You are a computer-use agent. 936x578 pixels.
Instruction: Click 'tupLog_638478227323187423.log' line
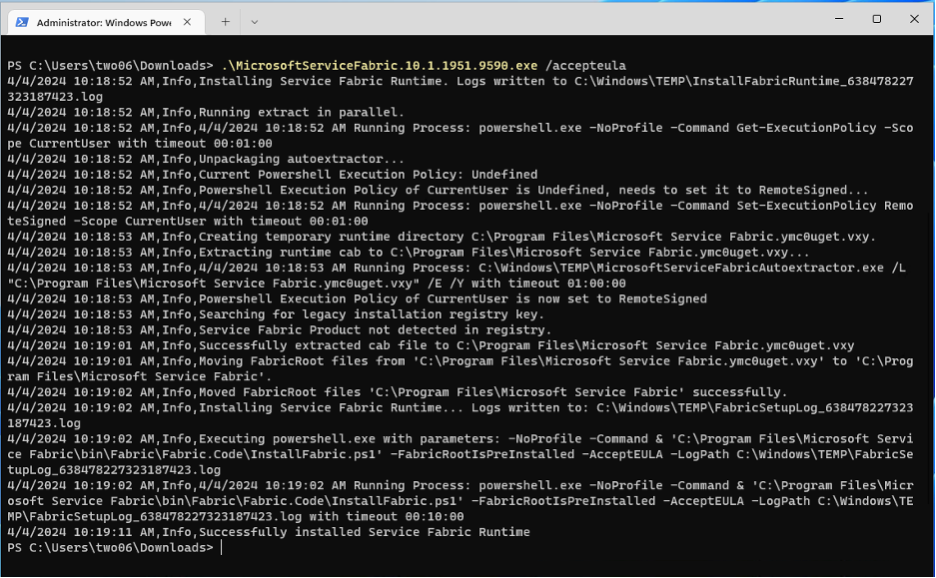coord(114,469)
